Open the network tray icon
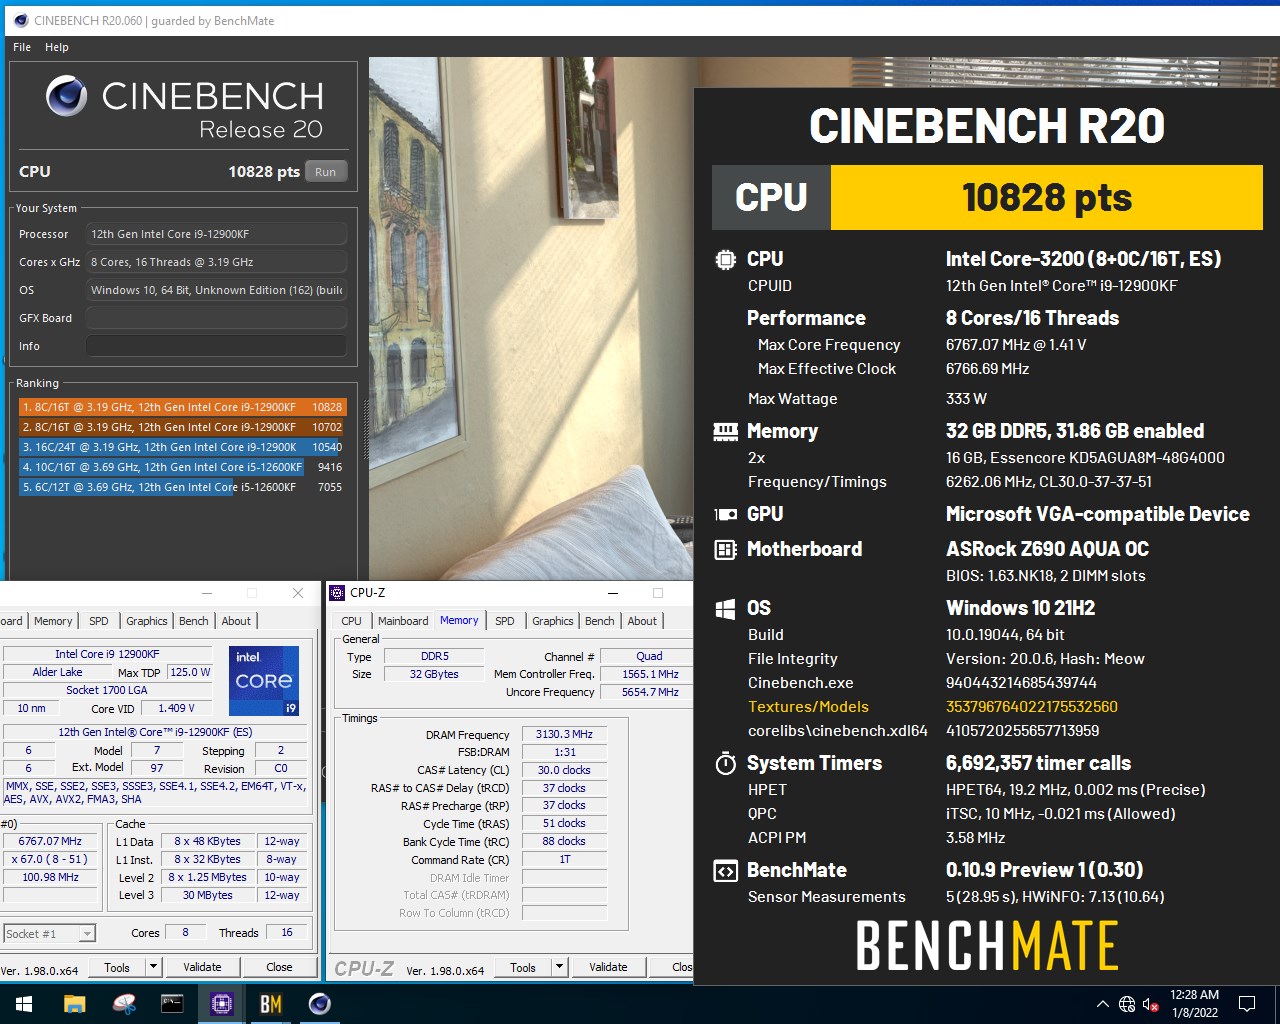This screenshot has width=1280, height=1024. [1127, 1004]
